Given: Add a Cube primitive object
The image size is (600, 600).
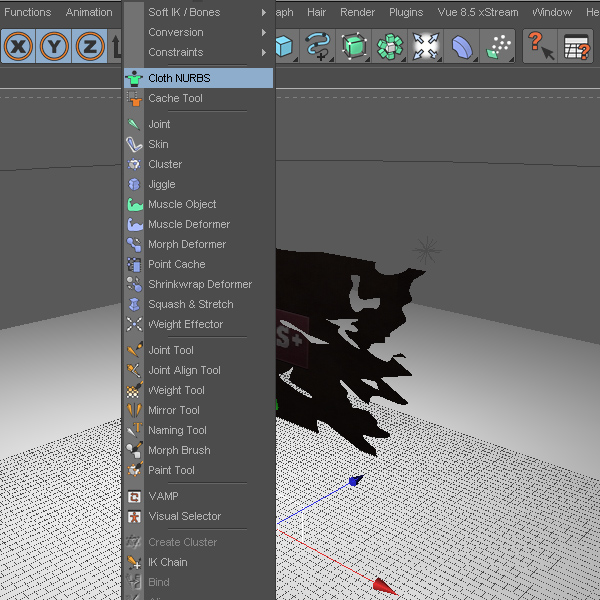Looking at the screenshot, I should tap(284, 46).
